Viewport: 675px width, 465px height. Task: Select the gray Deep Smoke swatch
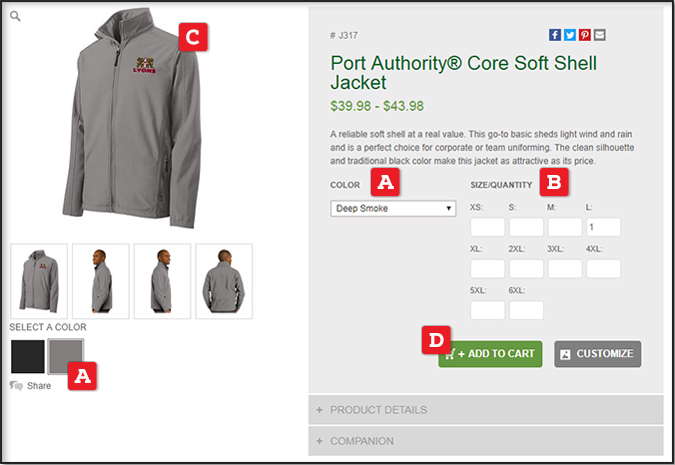click(x=65, y=356)
